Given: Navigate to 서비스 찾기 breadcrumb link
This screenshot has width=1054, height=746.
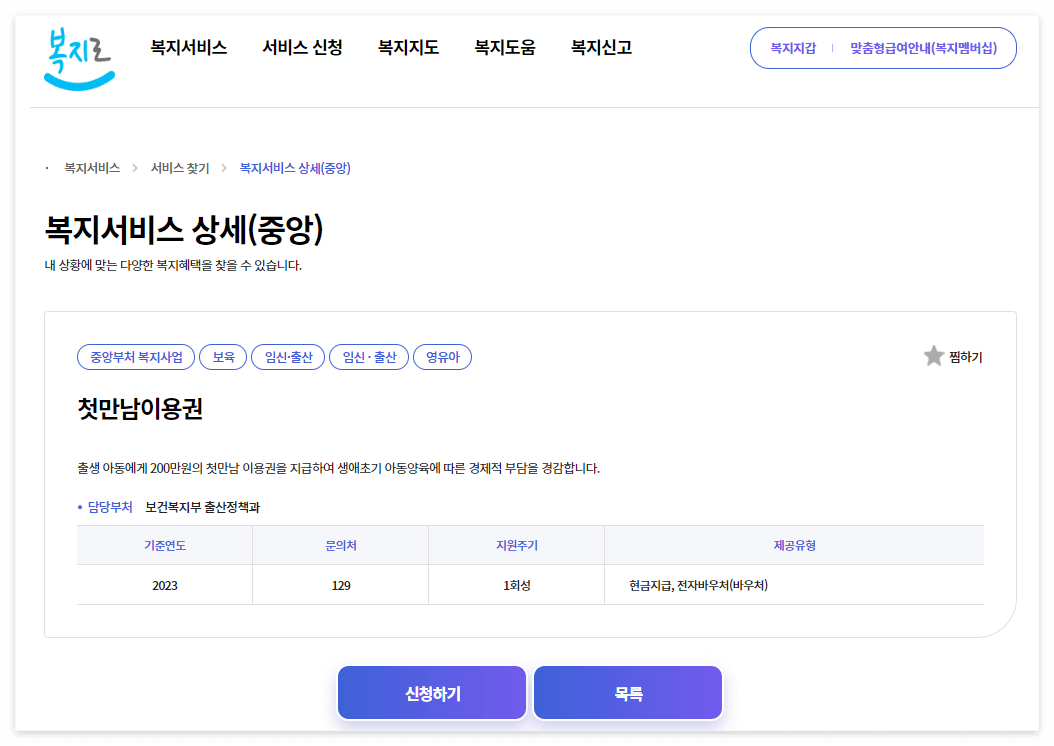Looking at the screenshot, I should (182, 168).
